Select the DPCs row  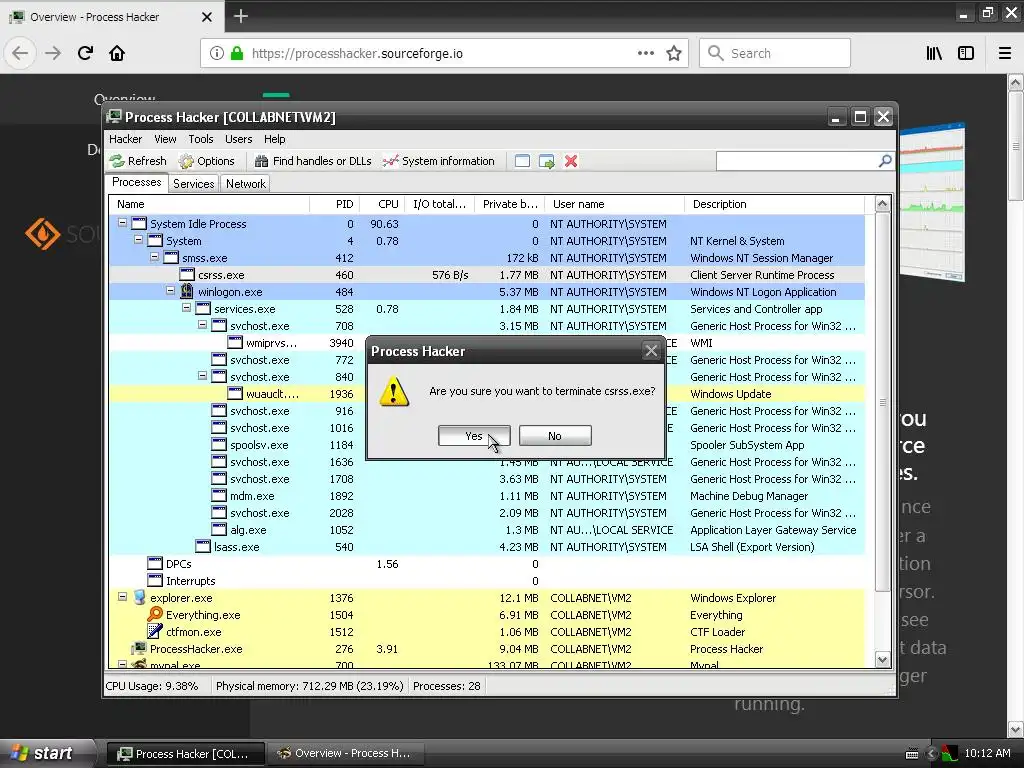point(487,564)
